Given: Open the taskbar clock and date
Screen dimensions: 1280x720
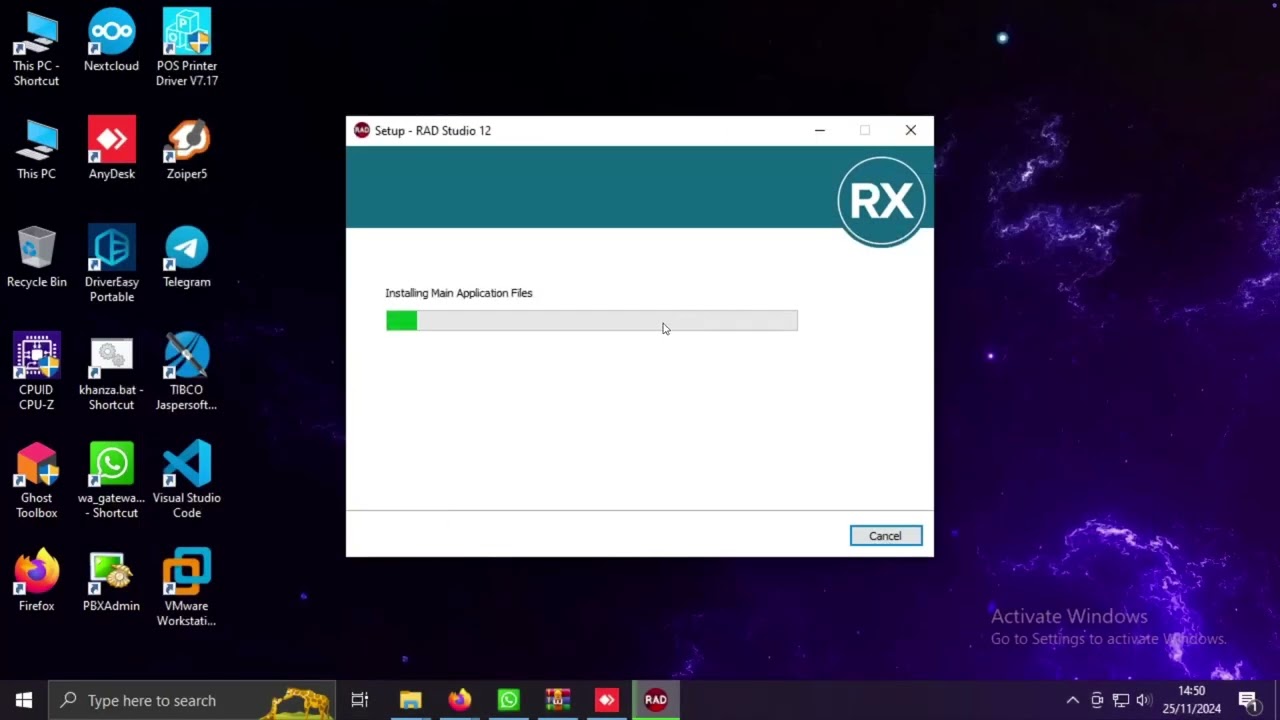Looking at the screenshot, I should point(1191,700).
